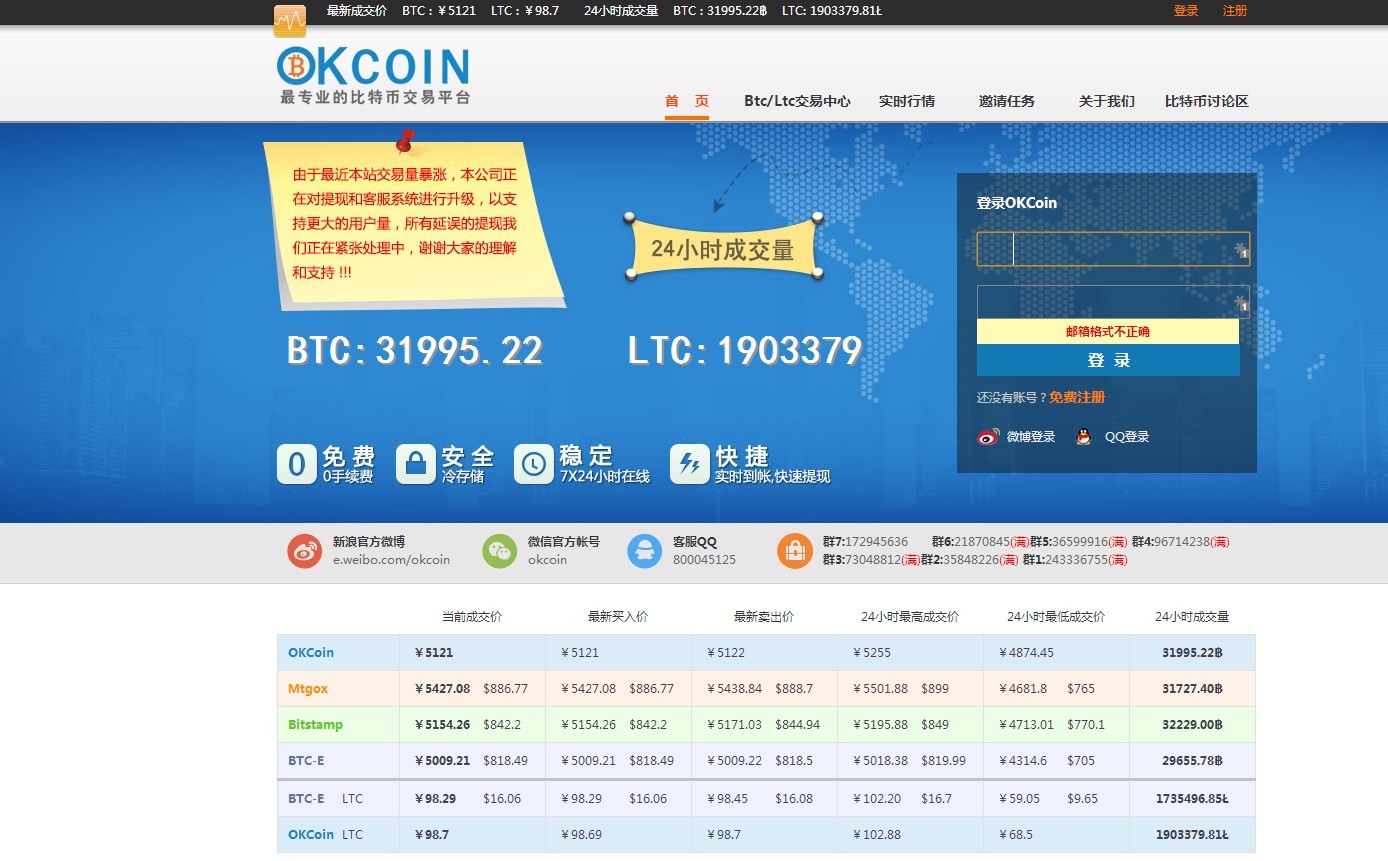Image resolution: width=1388 pixels, height=861 pixels.
Task: Click the 最新卖出价 column header
Action: [x=764, y=617]
